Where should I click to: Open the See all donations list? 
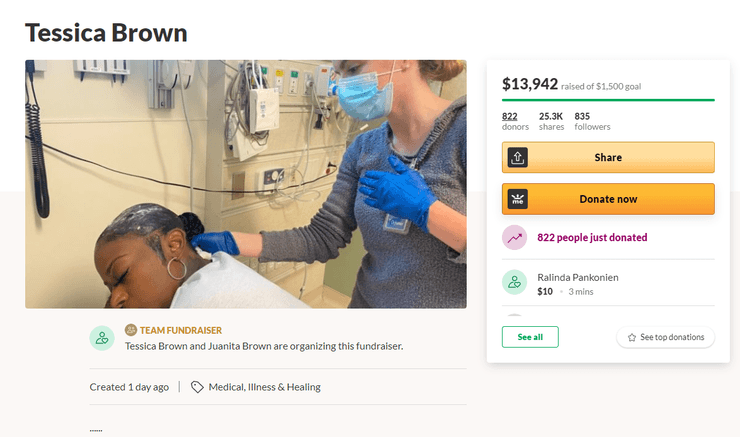(x=530, y=337)
